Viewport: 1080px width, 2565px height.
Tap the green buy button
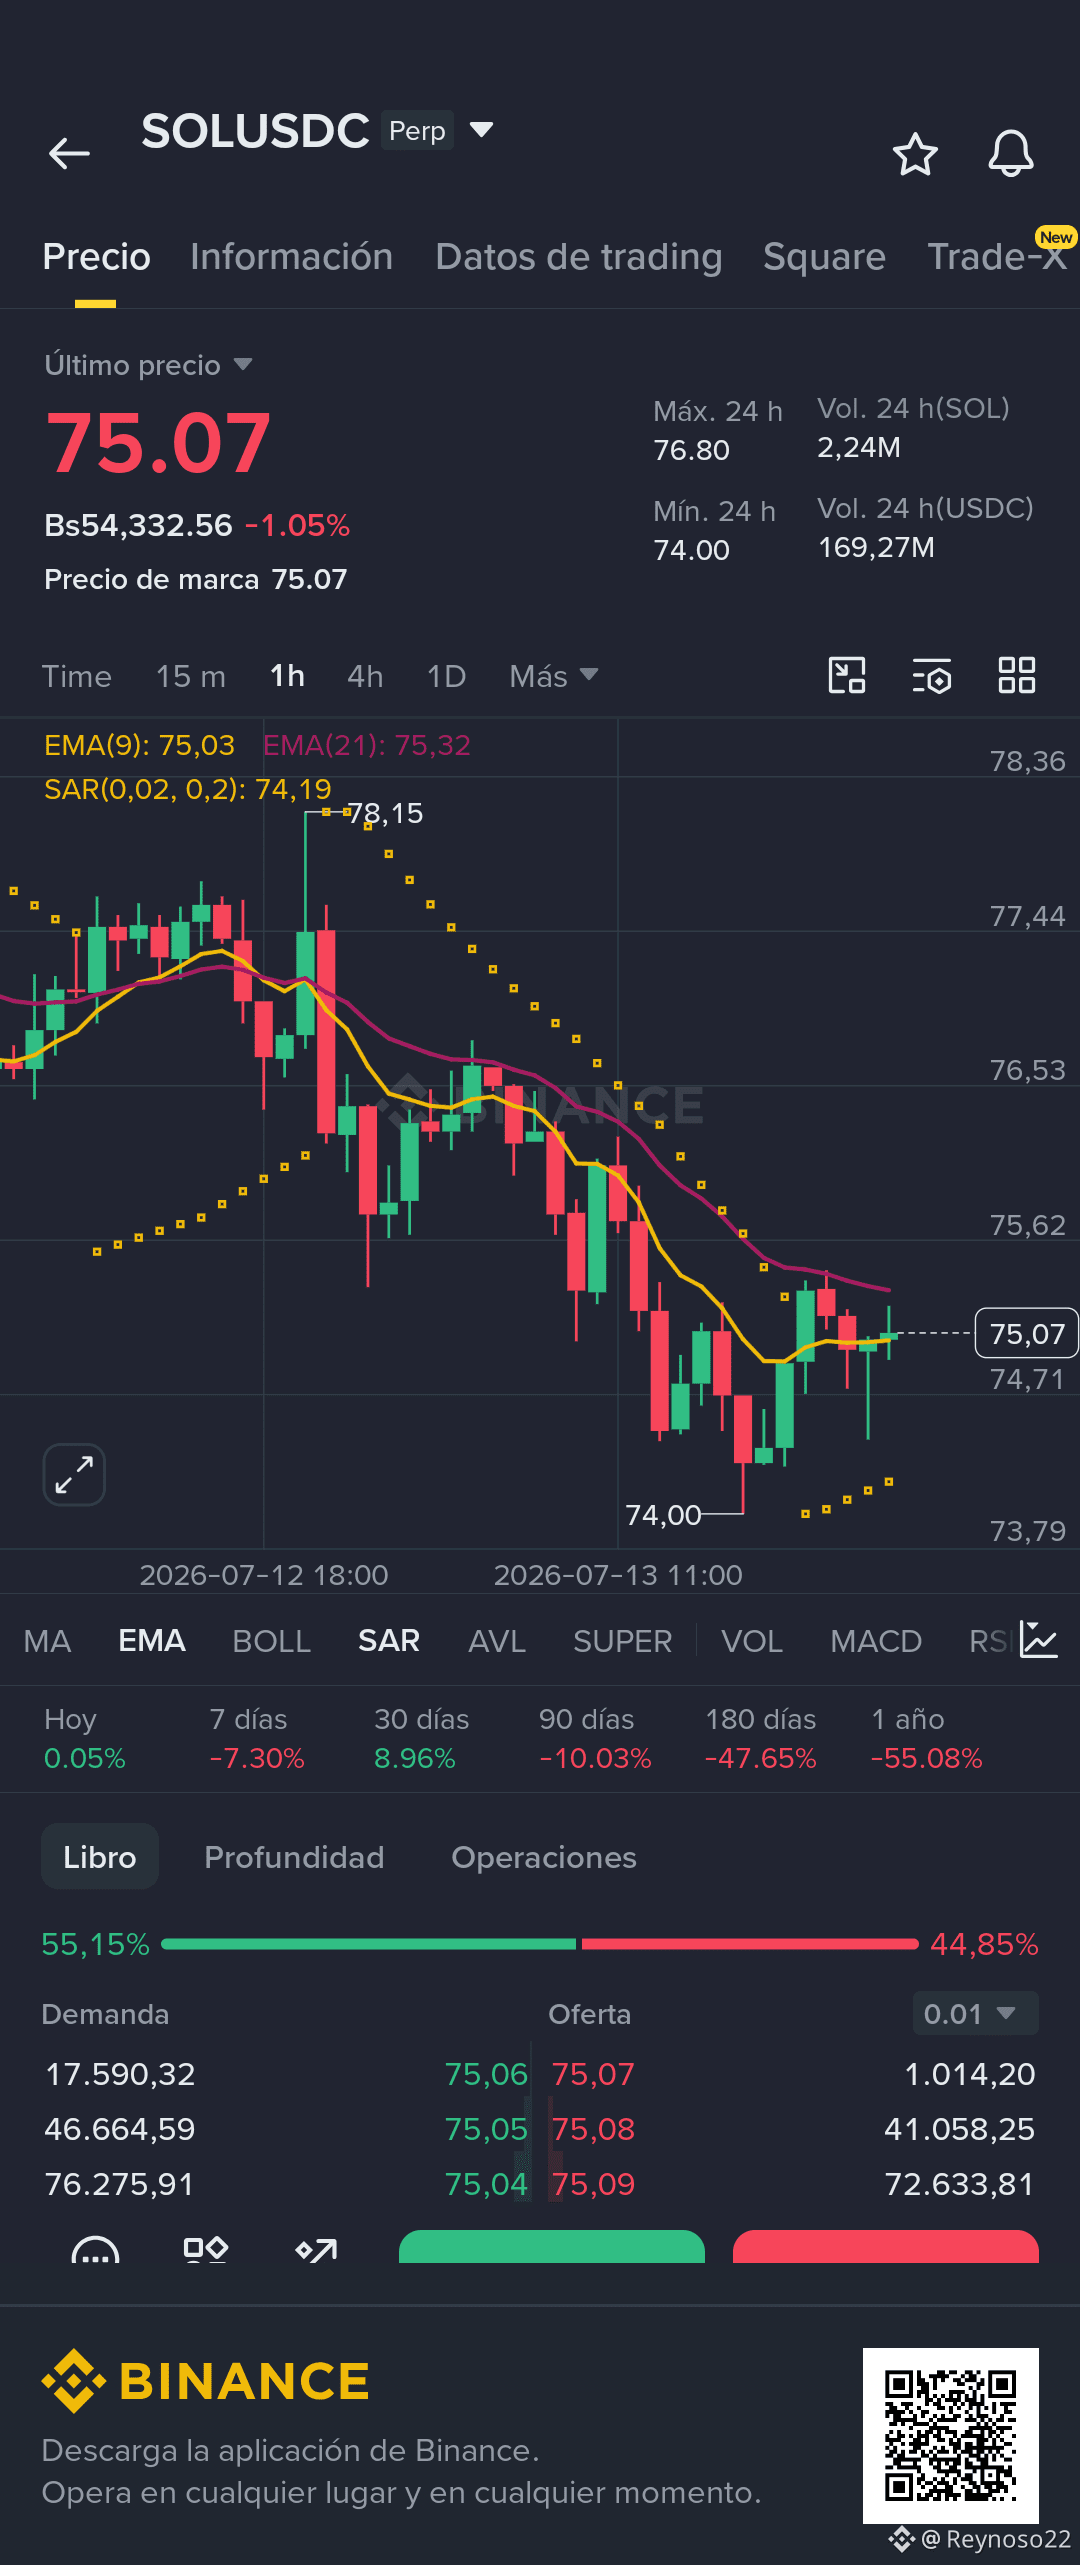[x=552, y=2247]
